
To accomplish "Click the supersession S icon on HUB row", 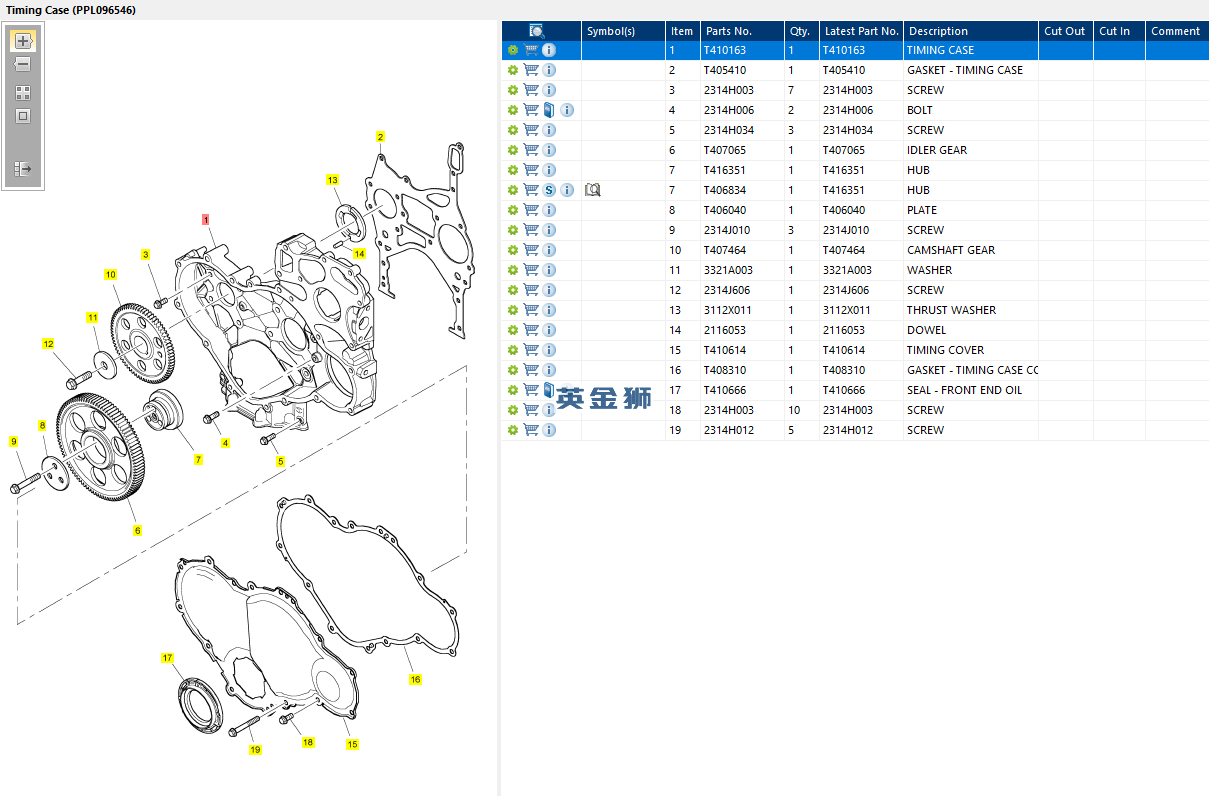I will pos(549,190).
